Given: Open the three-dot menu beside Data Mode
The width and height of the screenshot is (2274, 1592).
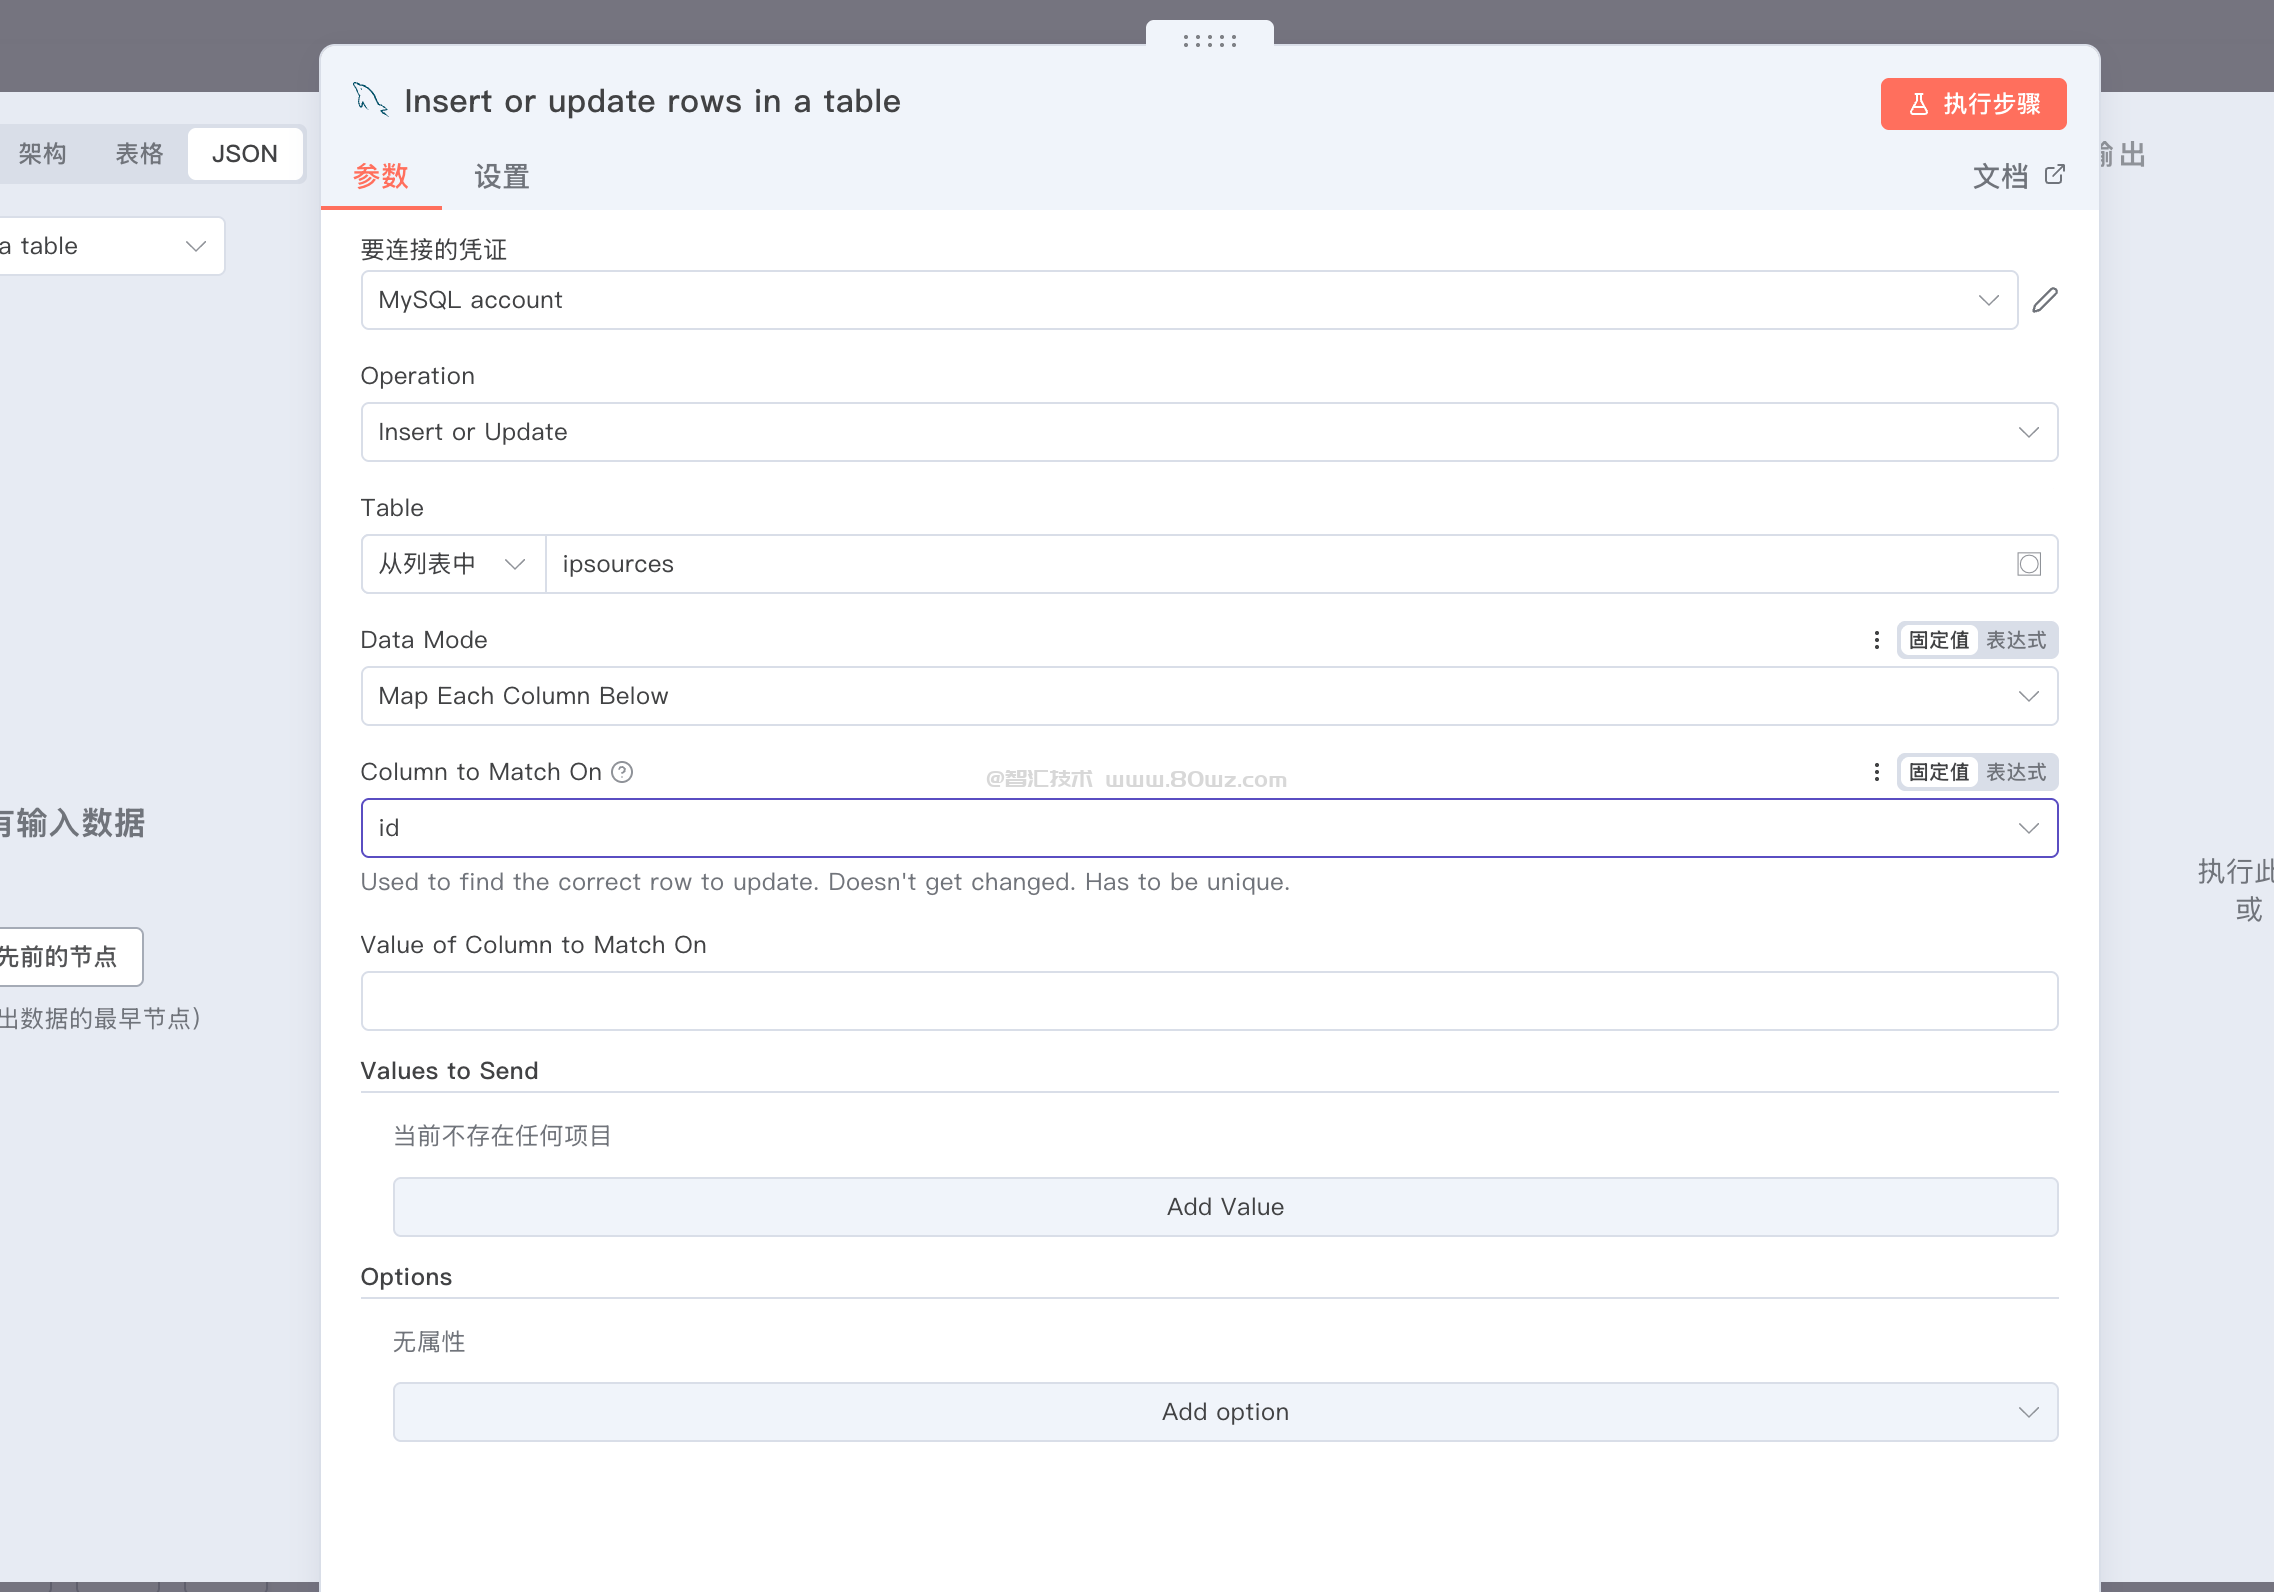Looking at the screenshot, I should coord(1876,640).
